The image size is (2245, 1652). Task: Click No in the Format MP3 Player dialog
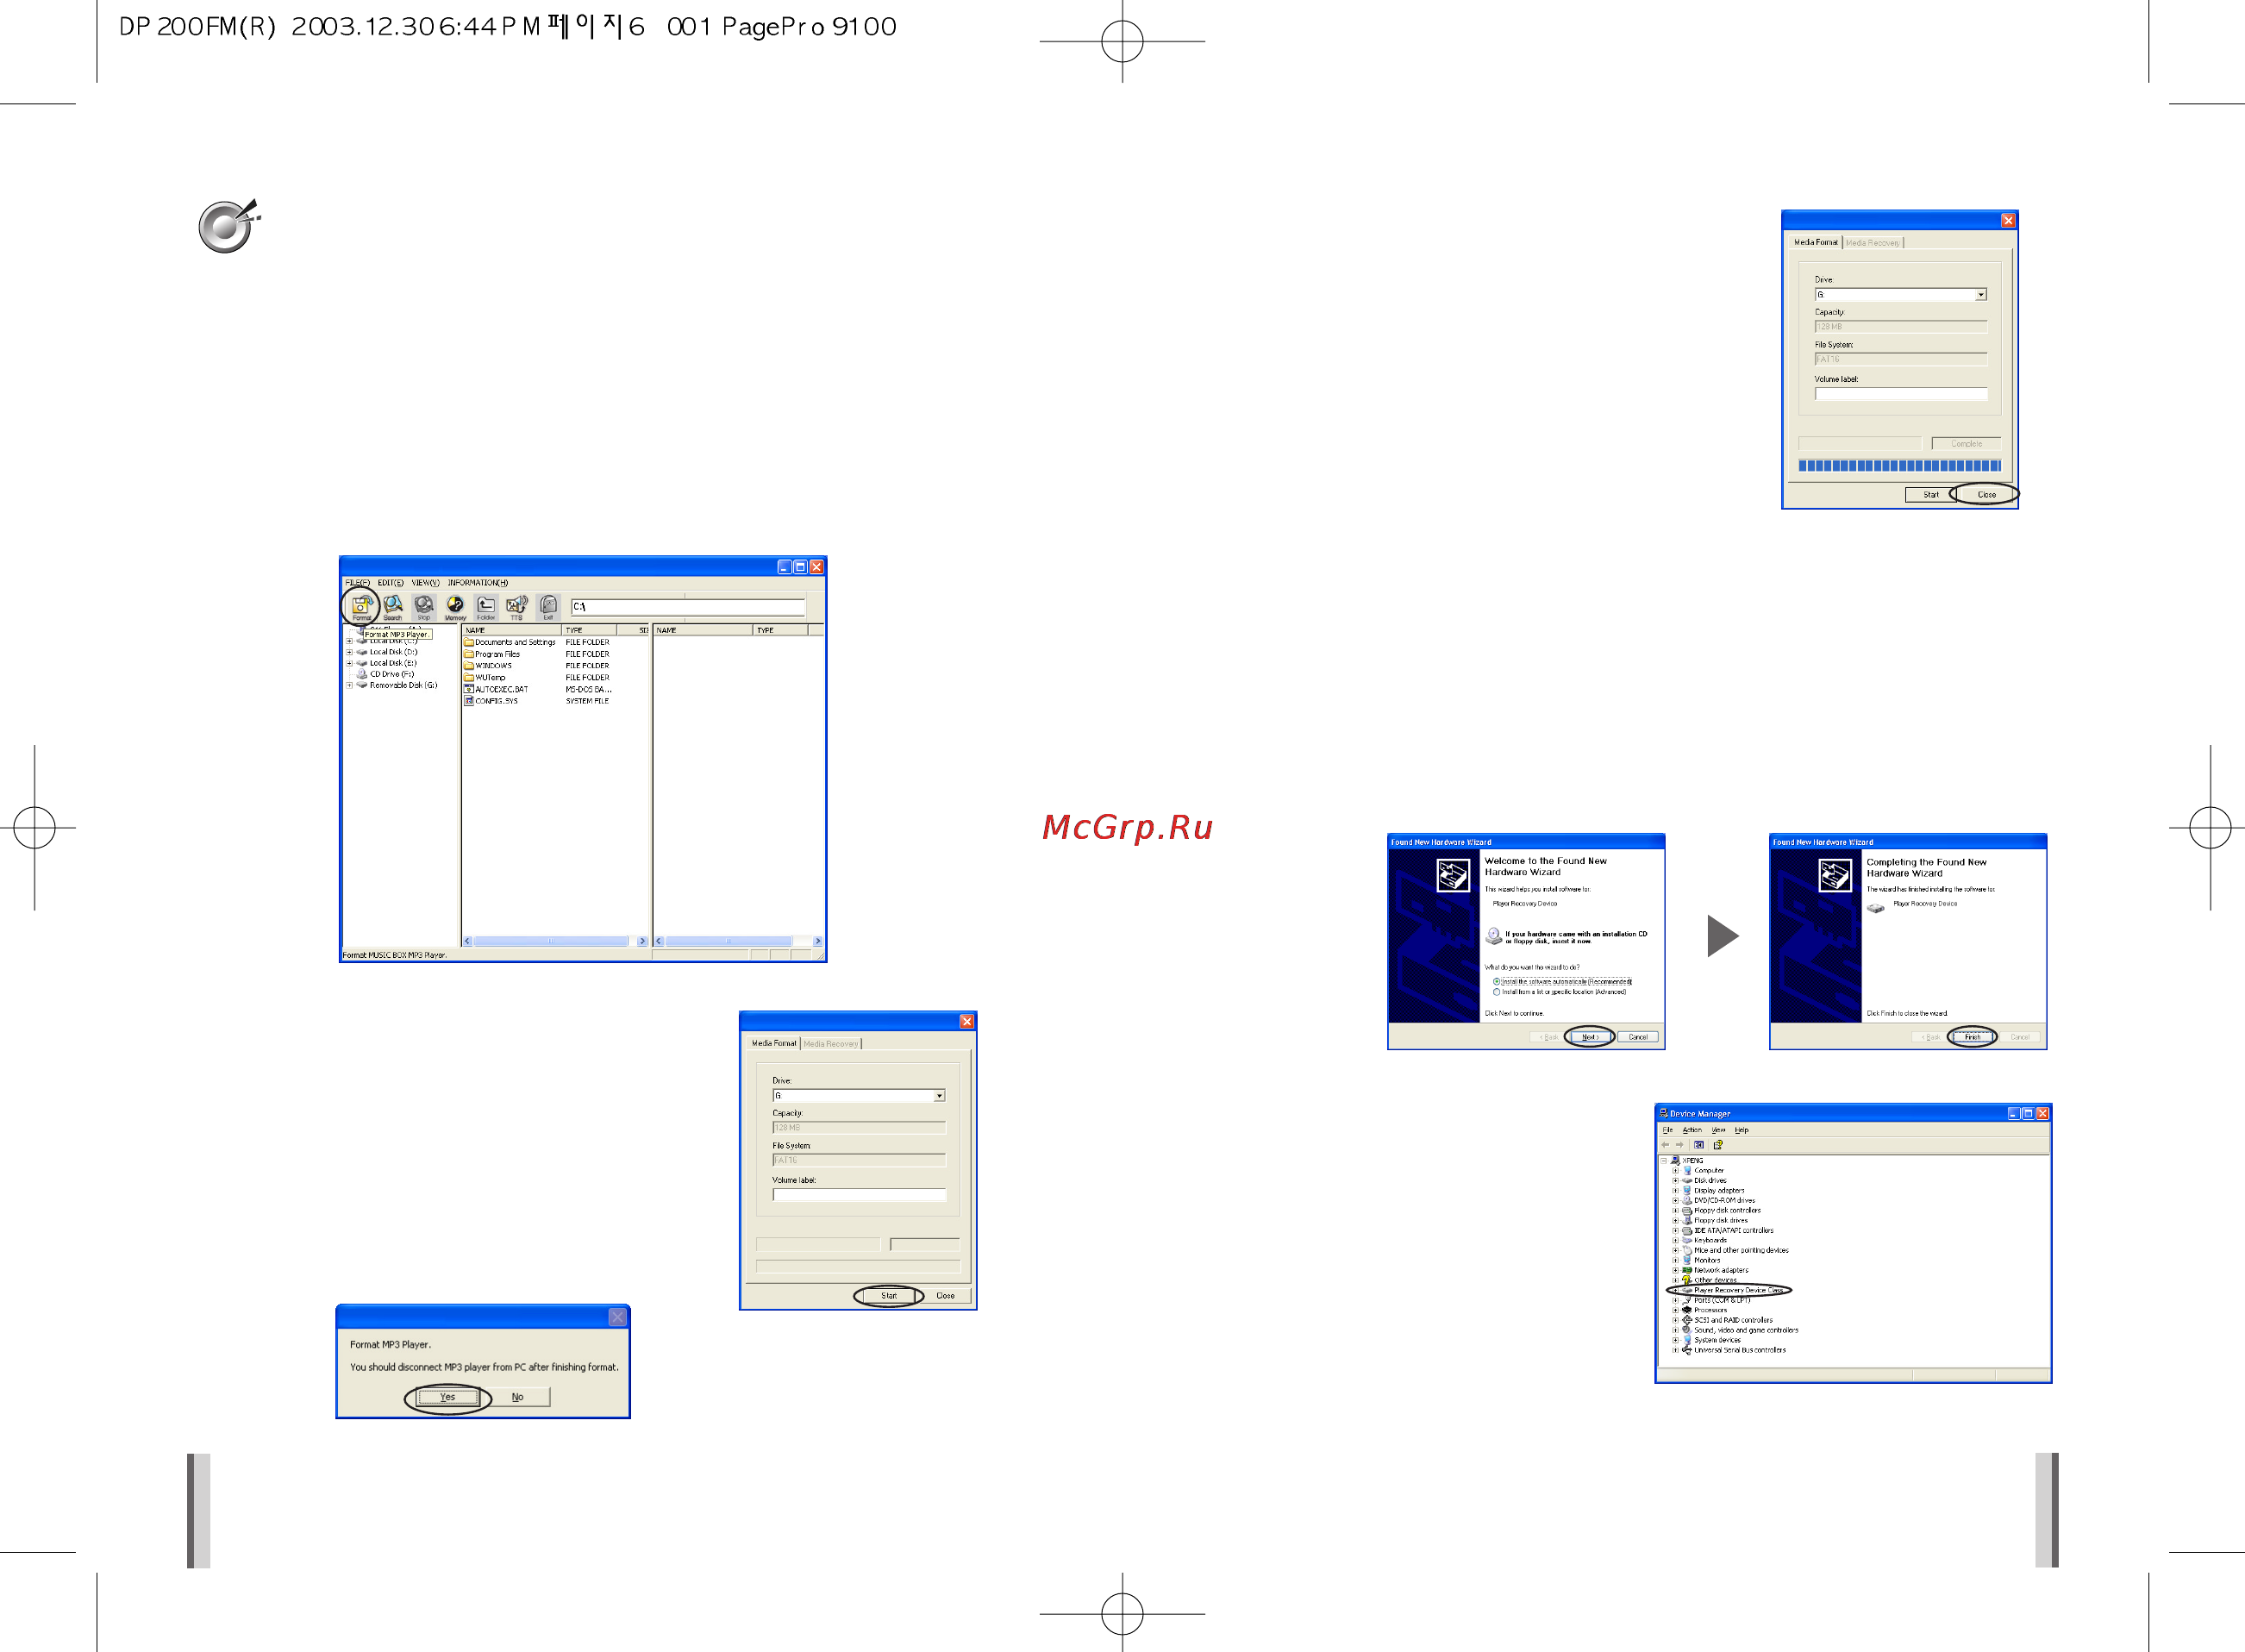point(517,1397)
